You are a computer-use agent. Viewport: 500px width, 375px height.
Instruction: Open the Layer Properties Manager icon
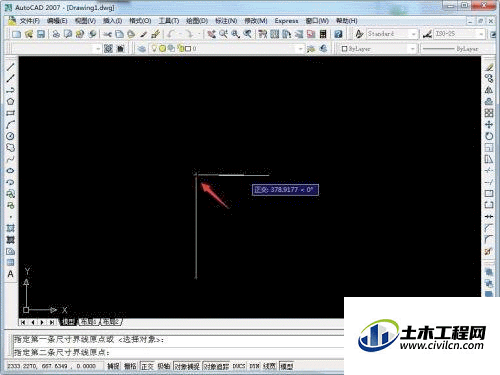coord(142,49)
